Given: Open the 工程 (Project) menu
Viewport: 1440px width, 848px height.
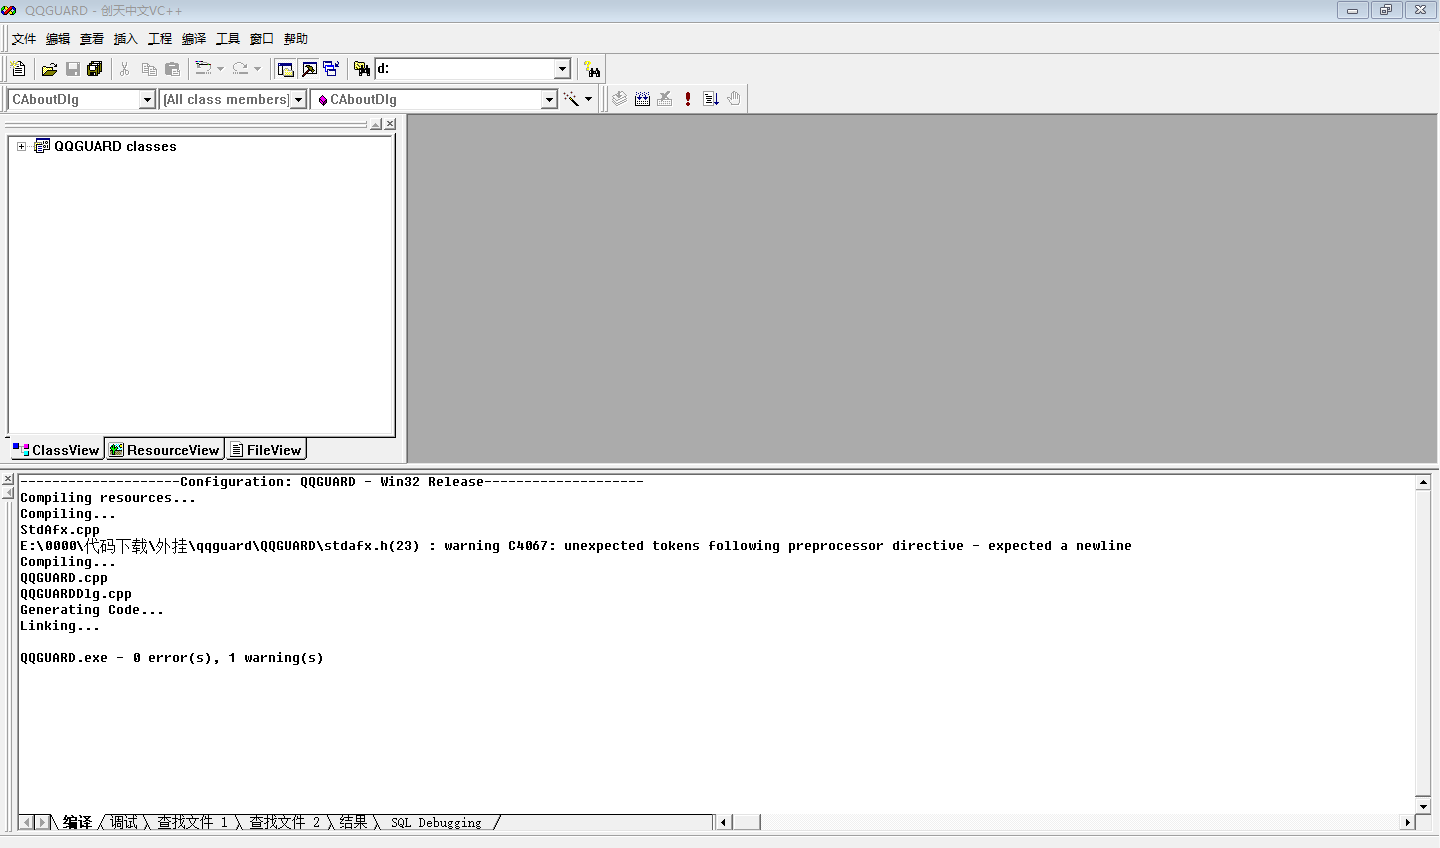Looking at the screenshot, I should [x=160, y=39].
